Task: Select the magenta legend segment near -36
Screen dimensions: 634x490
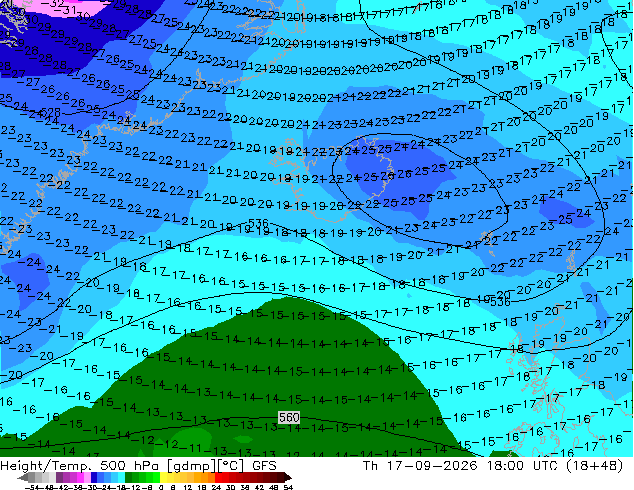Action: pos(80,478)
